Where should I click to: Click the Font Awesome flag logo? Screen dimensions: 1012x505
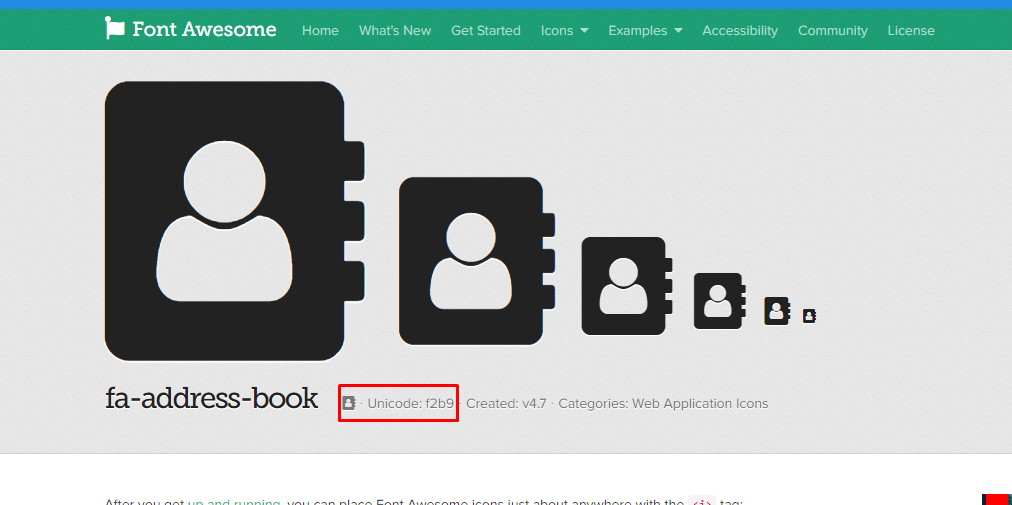tap(115, 29)
